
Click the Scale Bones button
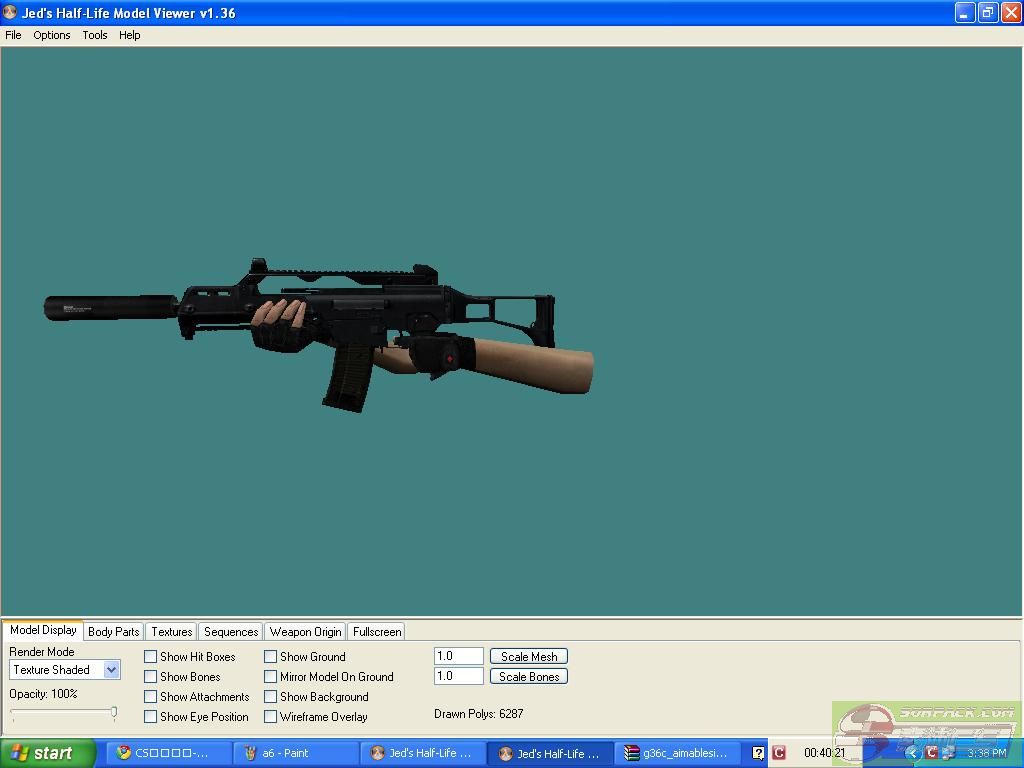(529, 677)
